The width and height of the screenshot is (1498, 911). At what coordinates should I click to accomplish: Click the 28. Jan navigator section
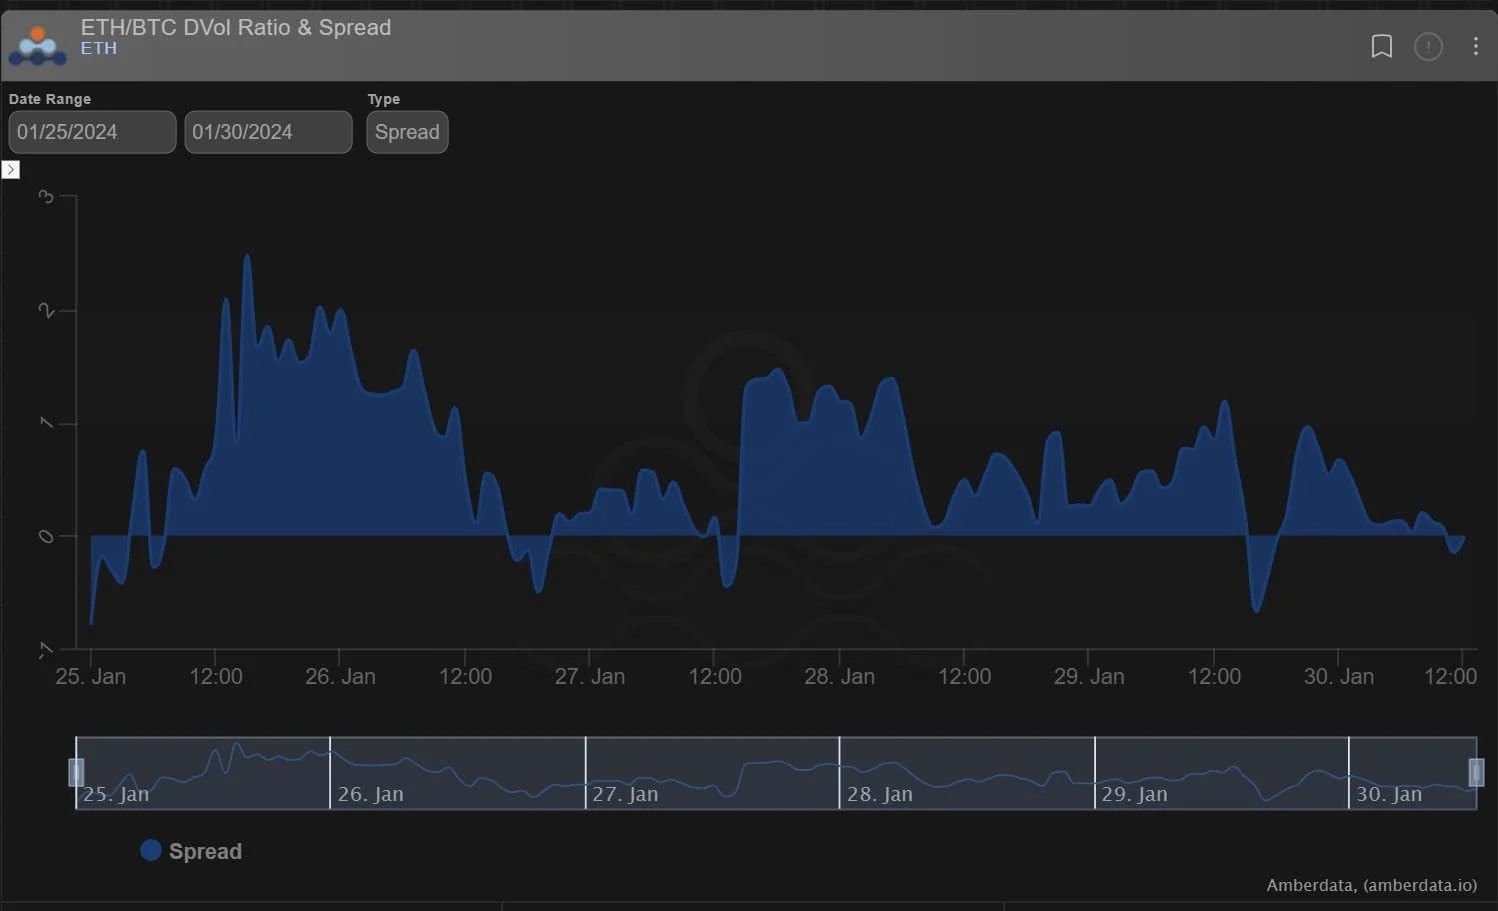click(x=967, y=773)
